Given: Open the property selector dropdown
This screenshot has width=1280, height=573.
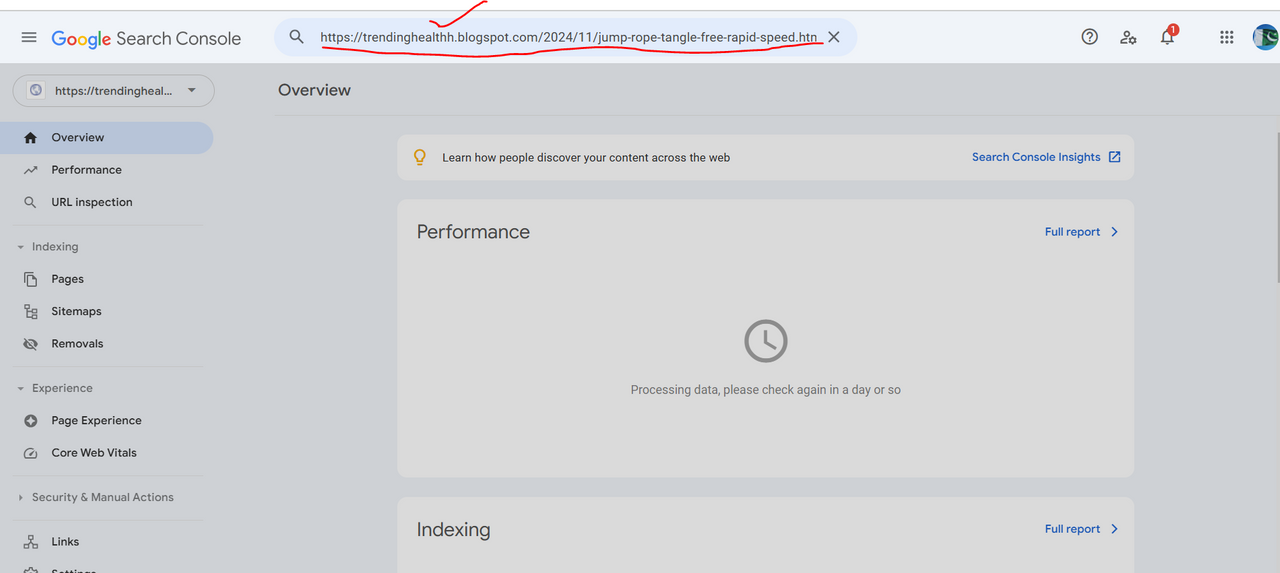Looking at the screenshot, I should click(113, 90).
